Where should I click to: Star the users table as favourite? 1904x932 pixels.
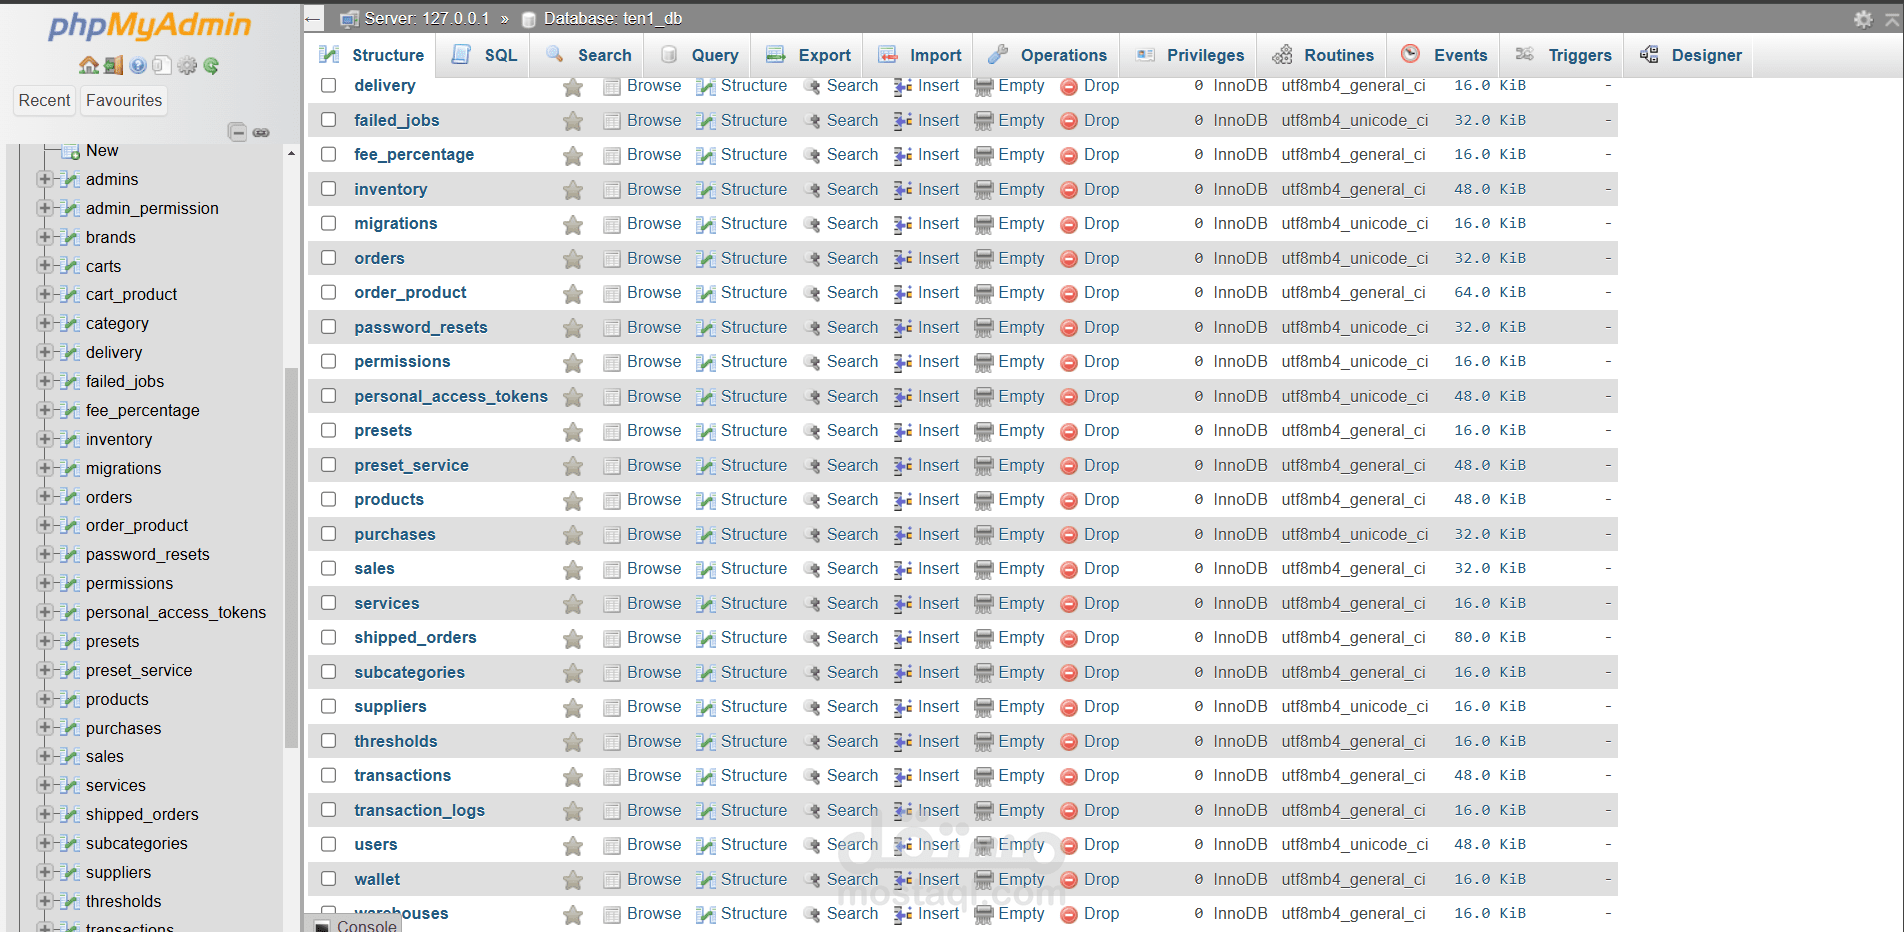click(x=573, y=846)
